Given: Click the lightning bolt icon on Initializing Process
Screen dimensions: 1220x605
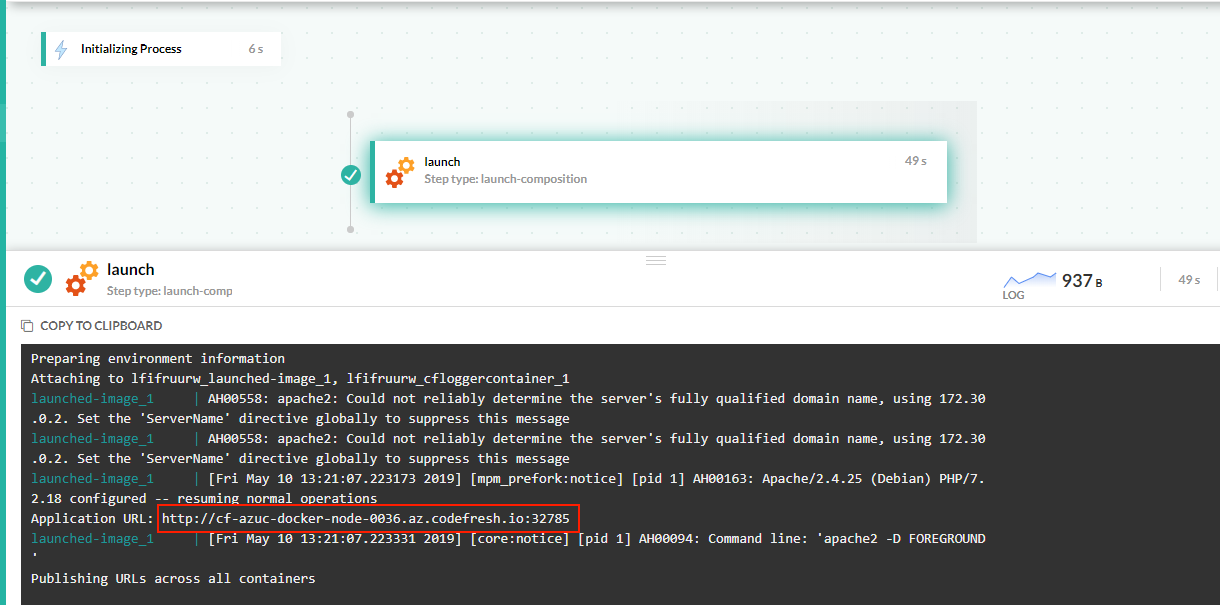Looking at the screenshot, I should 62,49.
